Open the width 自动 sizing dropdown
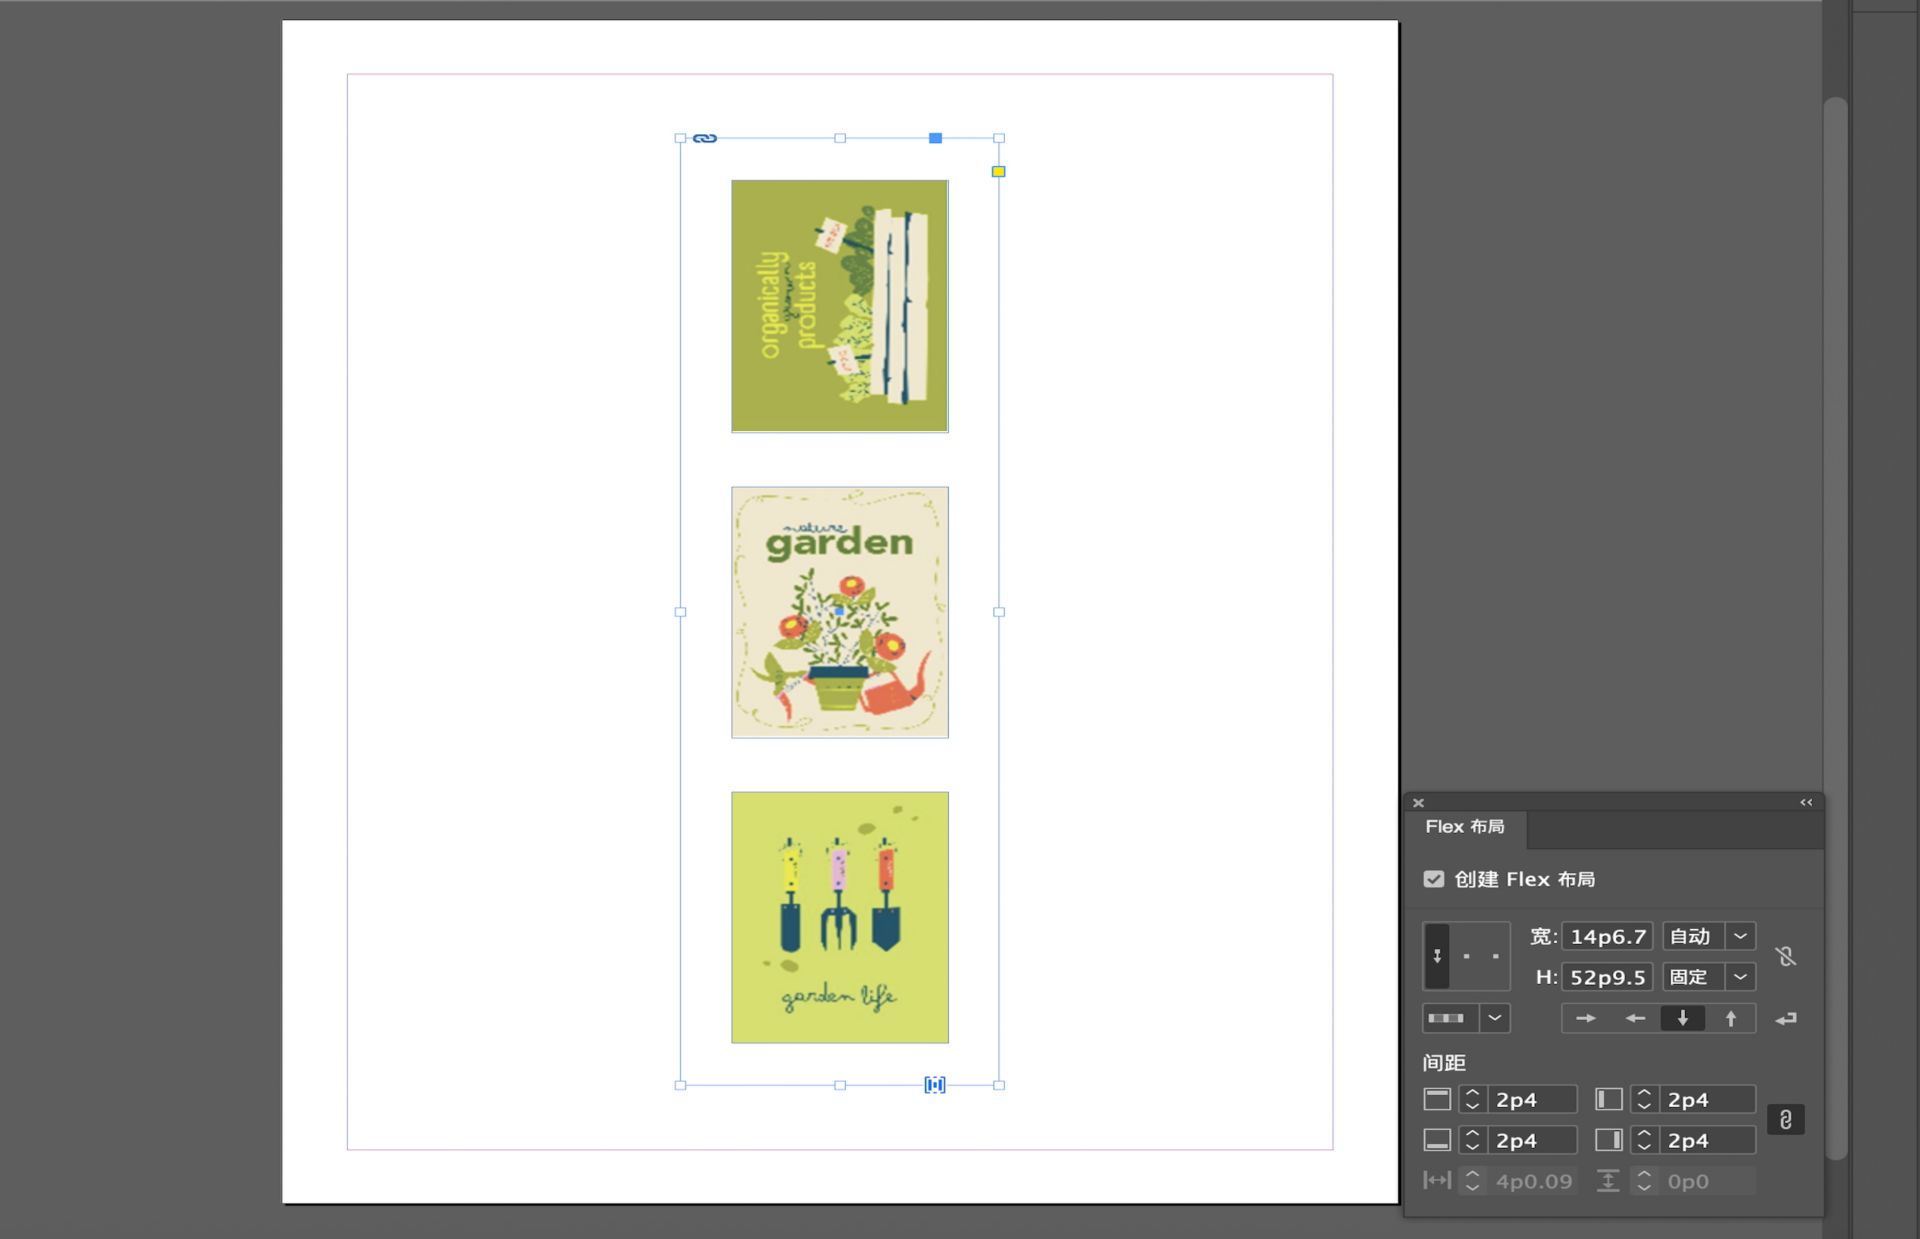Viewport: 1920px width, 1239px height. pos(1740,936)
